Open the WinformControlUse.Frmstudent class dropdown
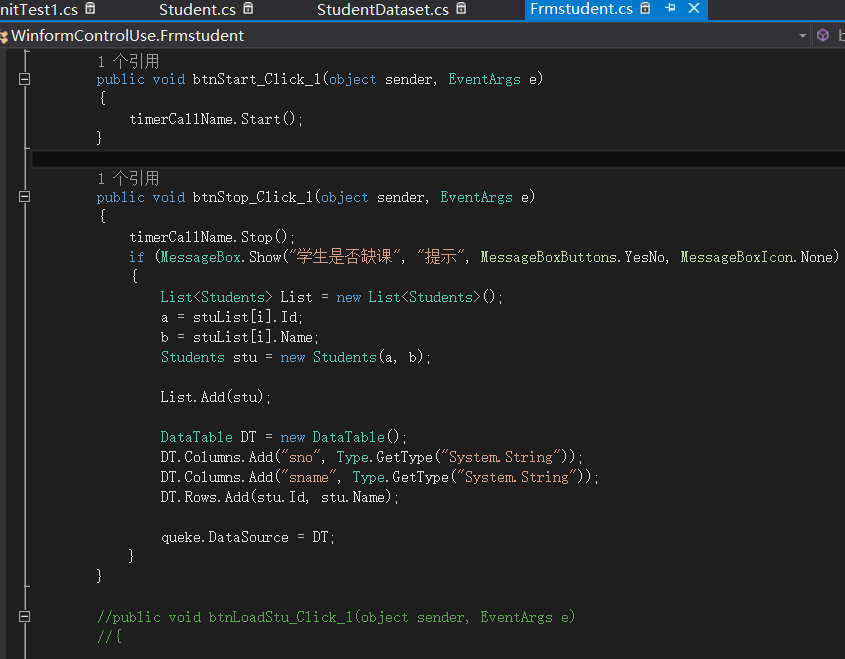This screenshot has width=845, height=659. 404,36
